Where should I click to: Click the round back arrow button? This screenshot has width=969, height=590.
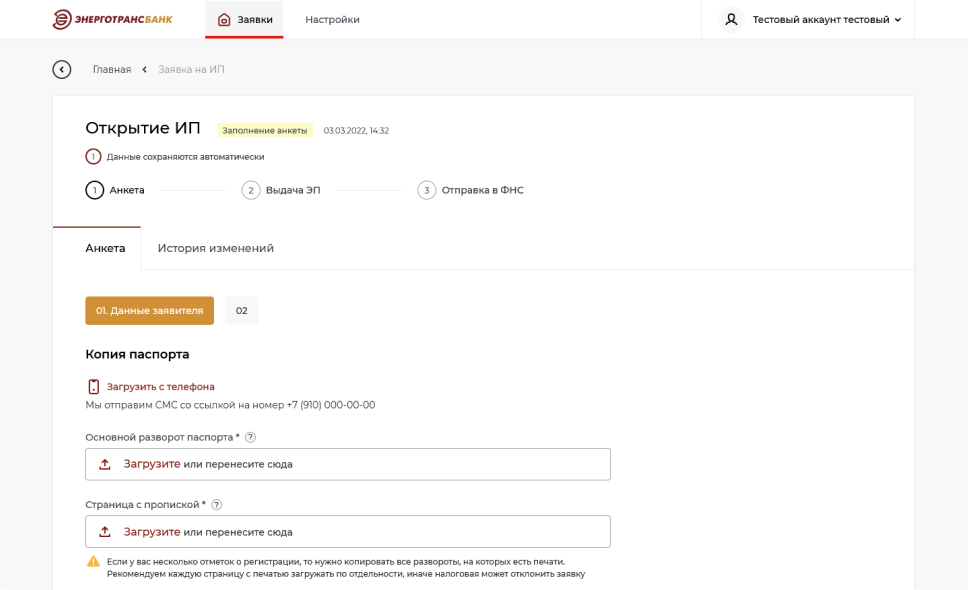click(x=62, y=69)
